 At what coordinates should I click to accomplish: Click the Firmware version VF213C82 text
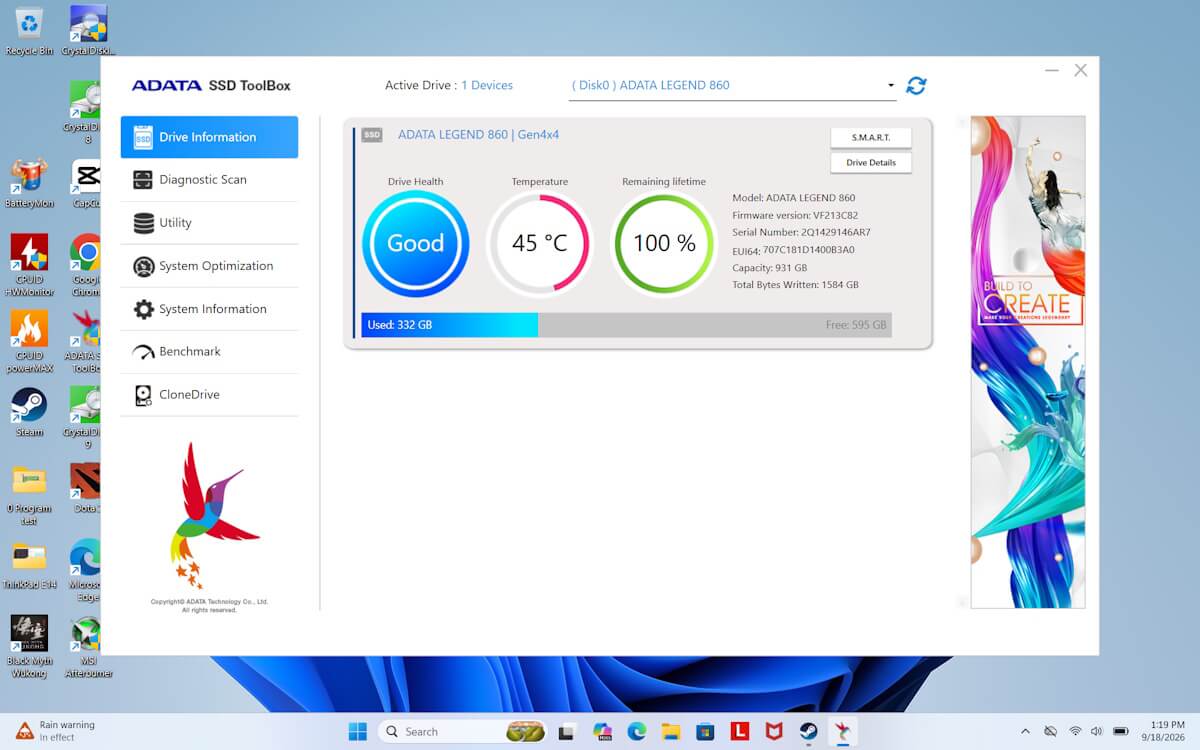tap(795, 215)
